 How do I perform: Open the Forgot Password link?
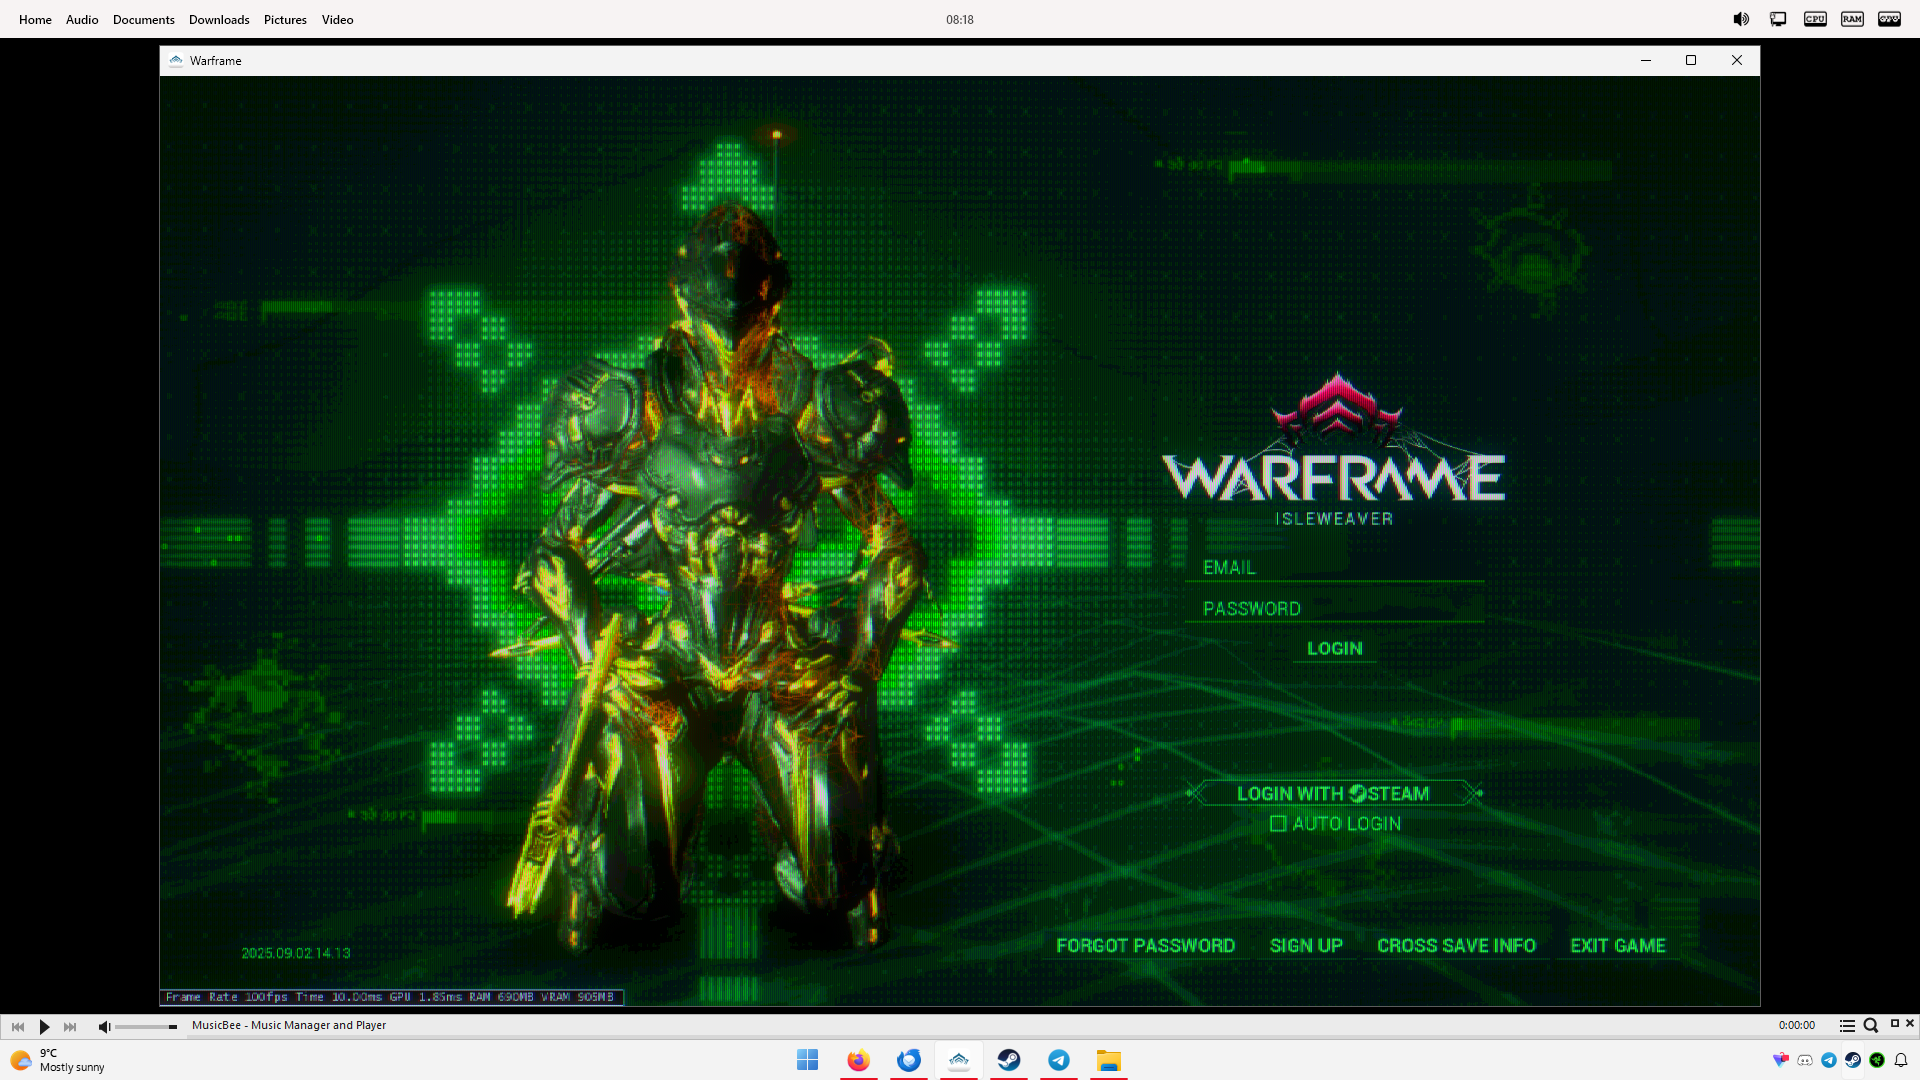[1145, 945]
